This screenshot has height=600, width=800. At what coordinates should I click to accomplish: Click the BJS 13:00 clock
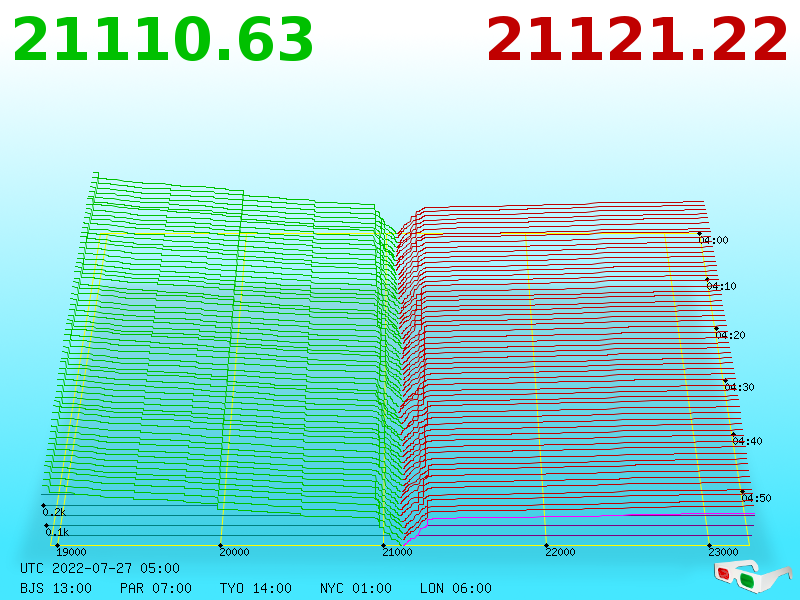click(56, 588)
